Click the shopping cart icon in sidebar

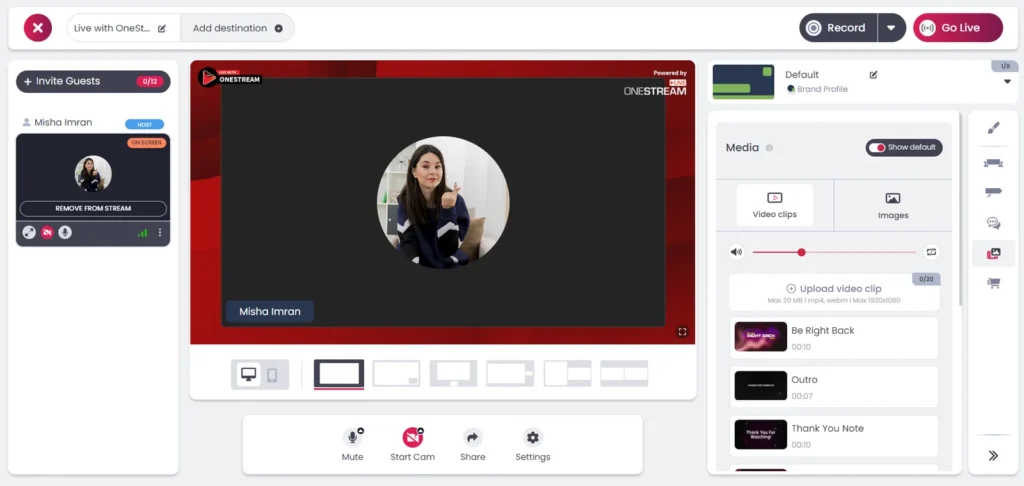pos(993,283)
